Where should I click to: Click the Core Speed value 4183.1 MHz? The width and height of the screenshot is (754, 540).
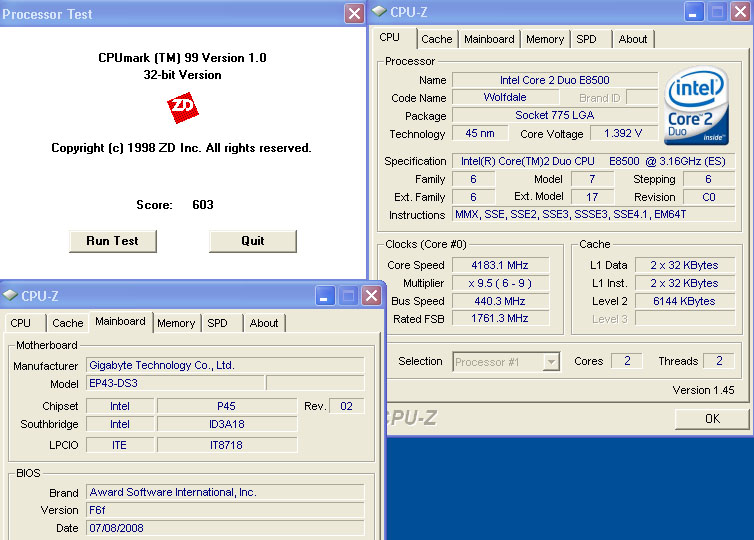[x=500, y=265]
